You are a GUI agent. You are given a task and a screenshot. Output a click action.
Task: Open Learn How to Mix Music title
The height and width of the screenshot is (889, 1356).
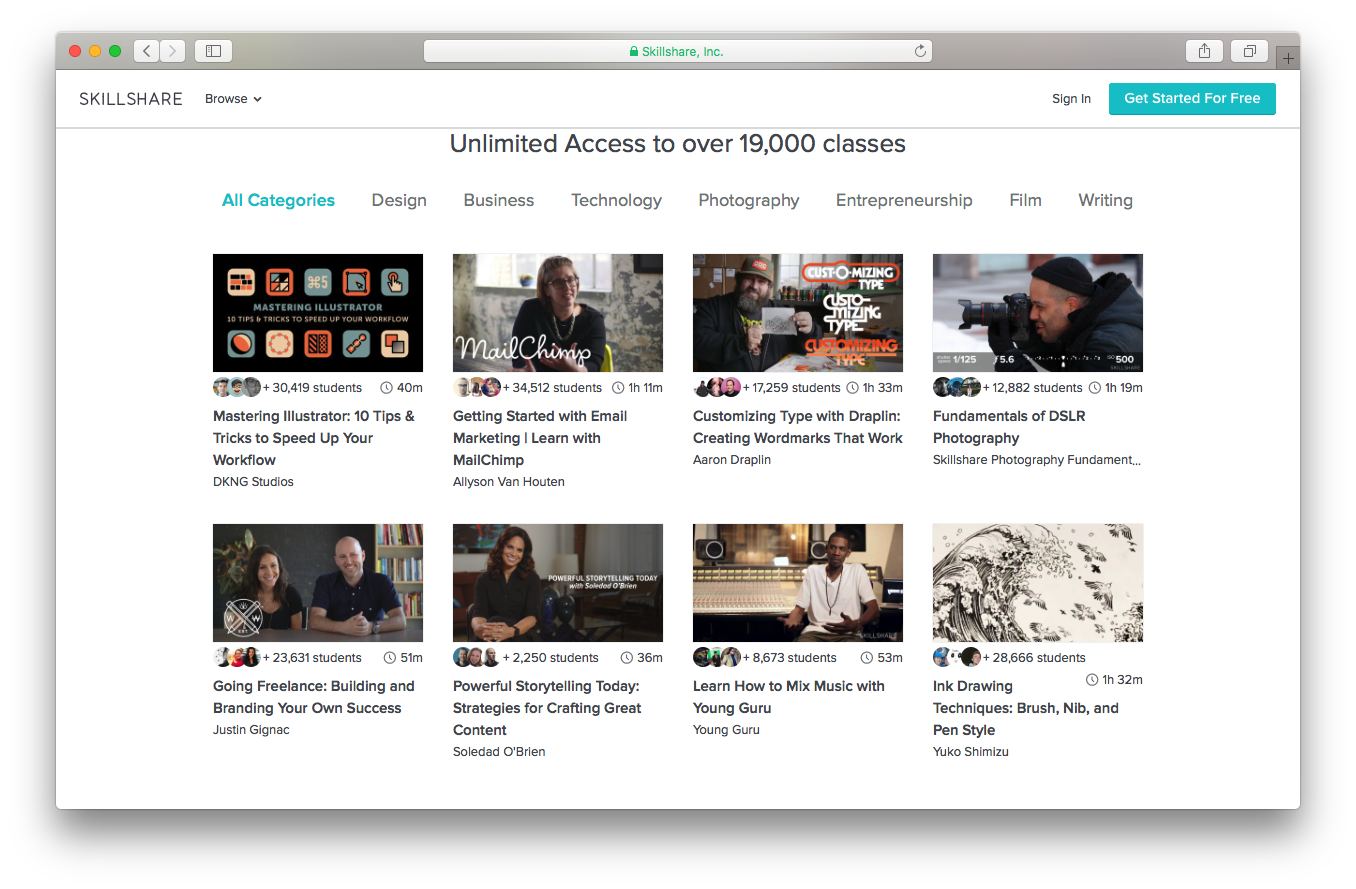click(789, 697)
